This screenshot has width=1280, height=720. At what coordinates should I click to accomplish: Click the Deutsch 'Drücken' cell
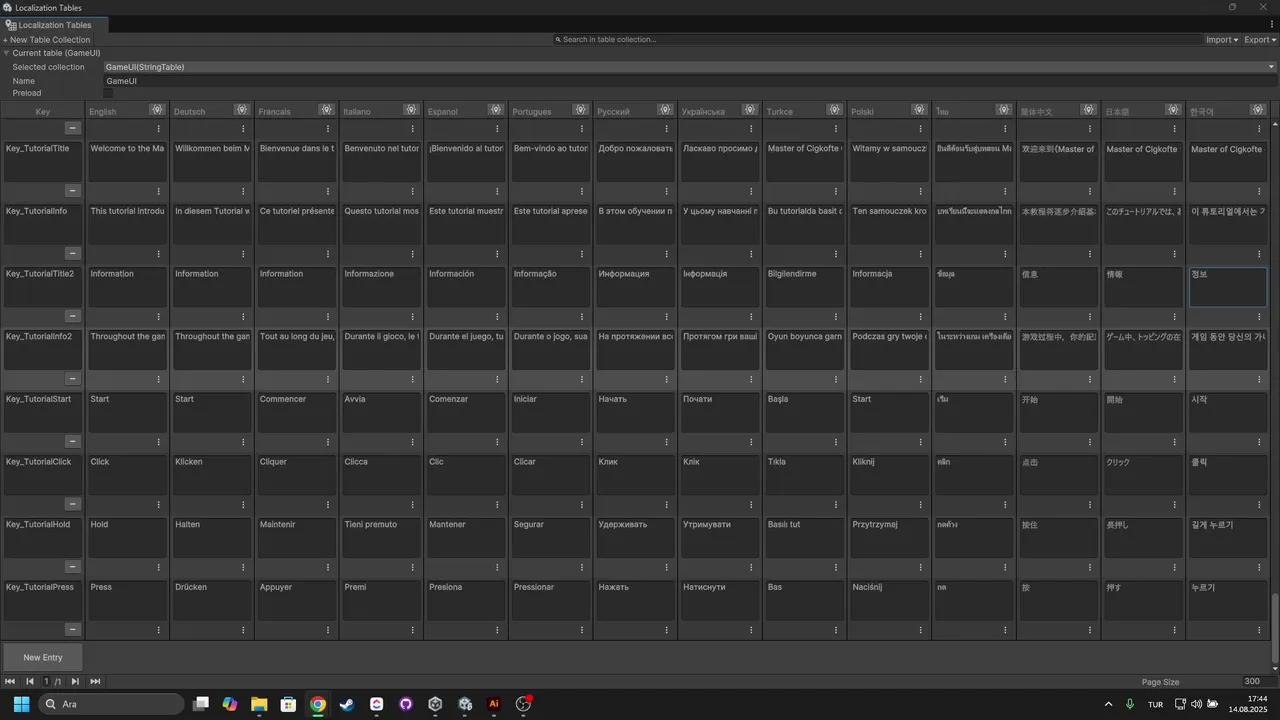(212, 600)
